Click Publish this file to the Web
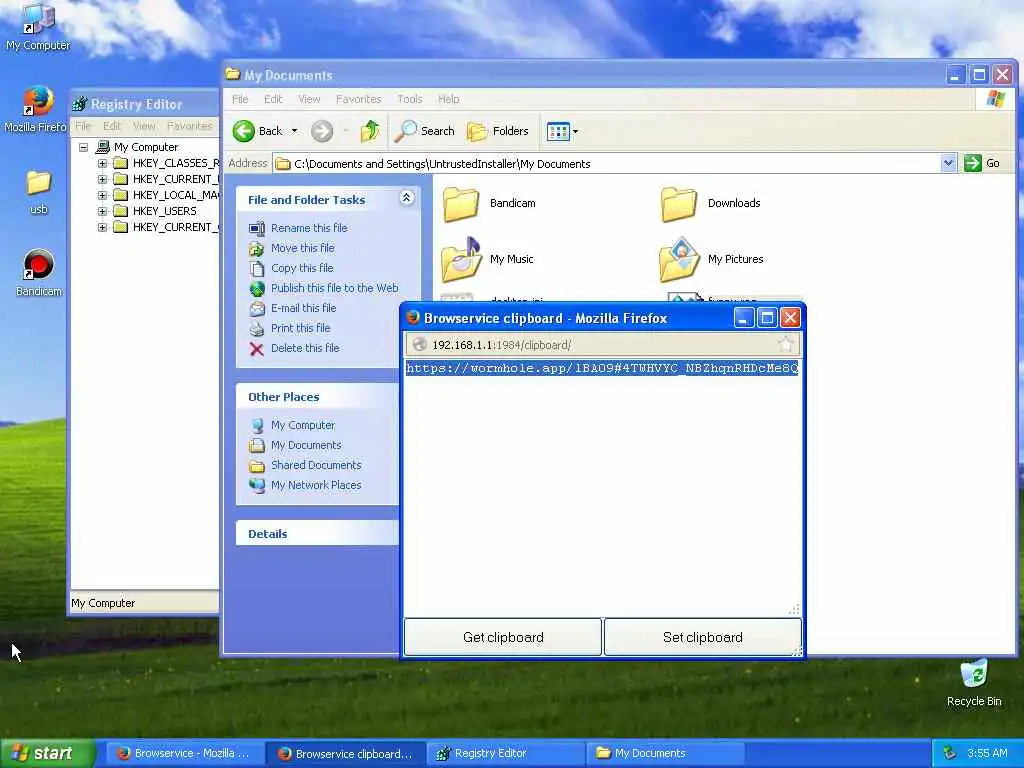Viewport: 1024px width, 768px height. [334, 288]
